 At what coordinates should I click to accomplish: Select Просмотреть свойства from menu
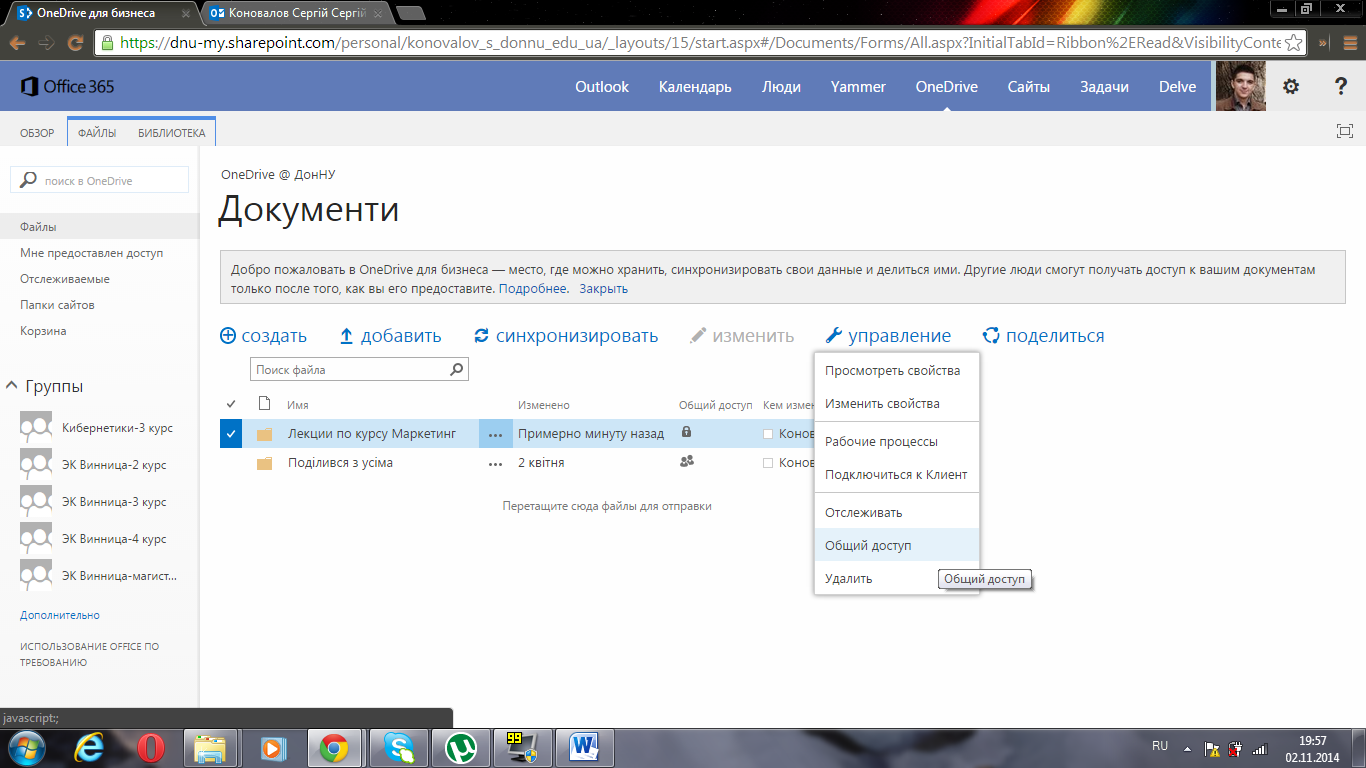897,371
